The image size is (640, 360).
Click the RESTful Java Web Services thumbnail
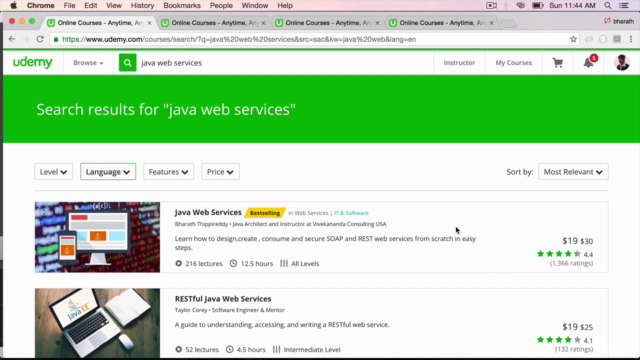click(x=97, y=323)
